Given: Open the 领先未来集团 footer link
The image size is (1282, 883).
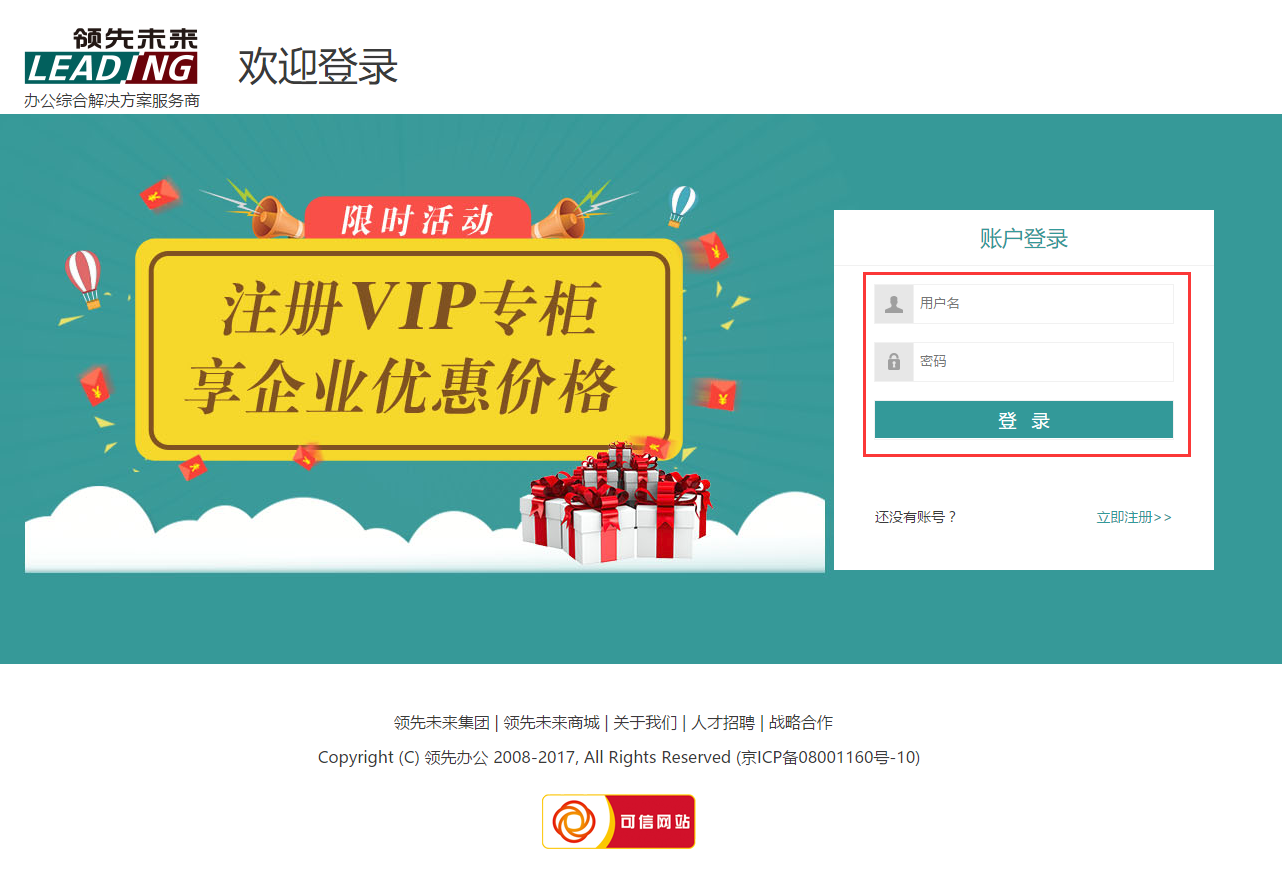Looking at the screenshot, I should [x=442, y=722].
